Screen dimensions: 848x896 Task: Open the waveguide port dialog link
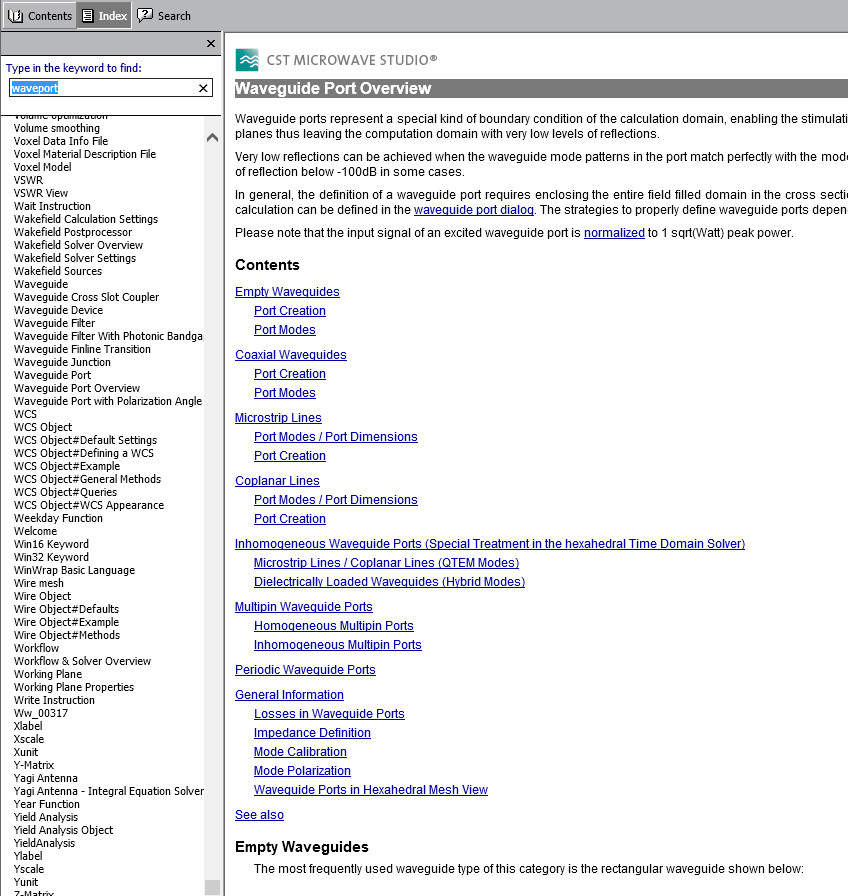(474, 210)
